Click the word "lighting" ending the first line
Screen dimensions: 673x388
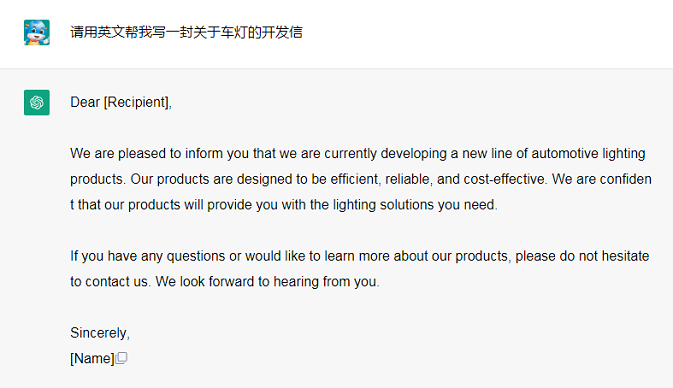coord(624,154)
